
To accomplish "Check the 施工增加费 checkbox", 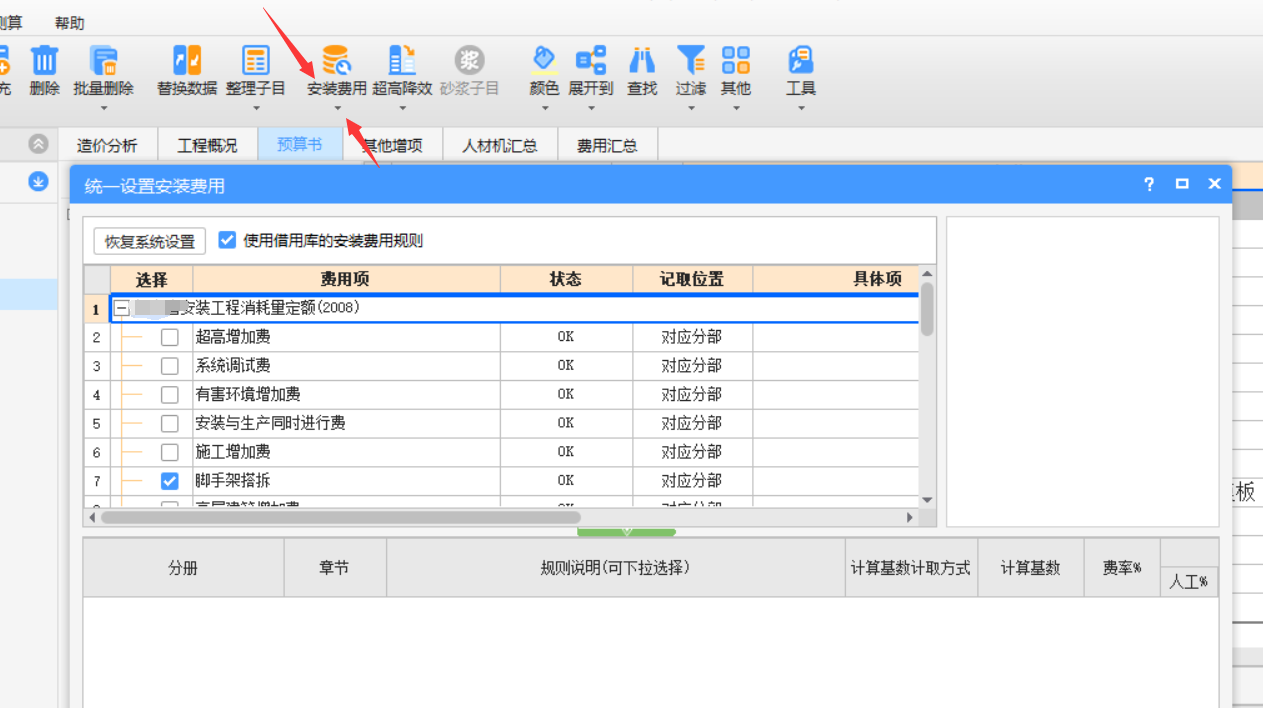I will point(170,453).
